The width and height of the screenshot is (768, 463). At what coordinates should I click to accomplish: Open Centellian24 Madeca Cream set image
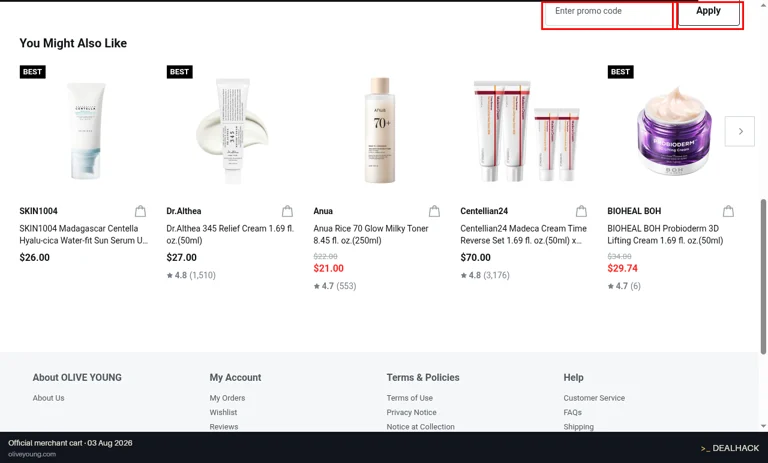[526, 131]
